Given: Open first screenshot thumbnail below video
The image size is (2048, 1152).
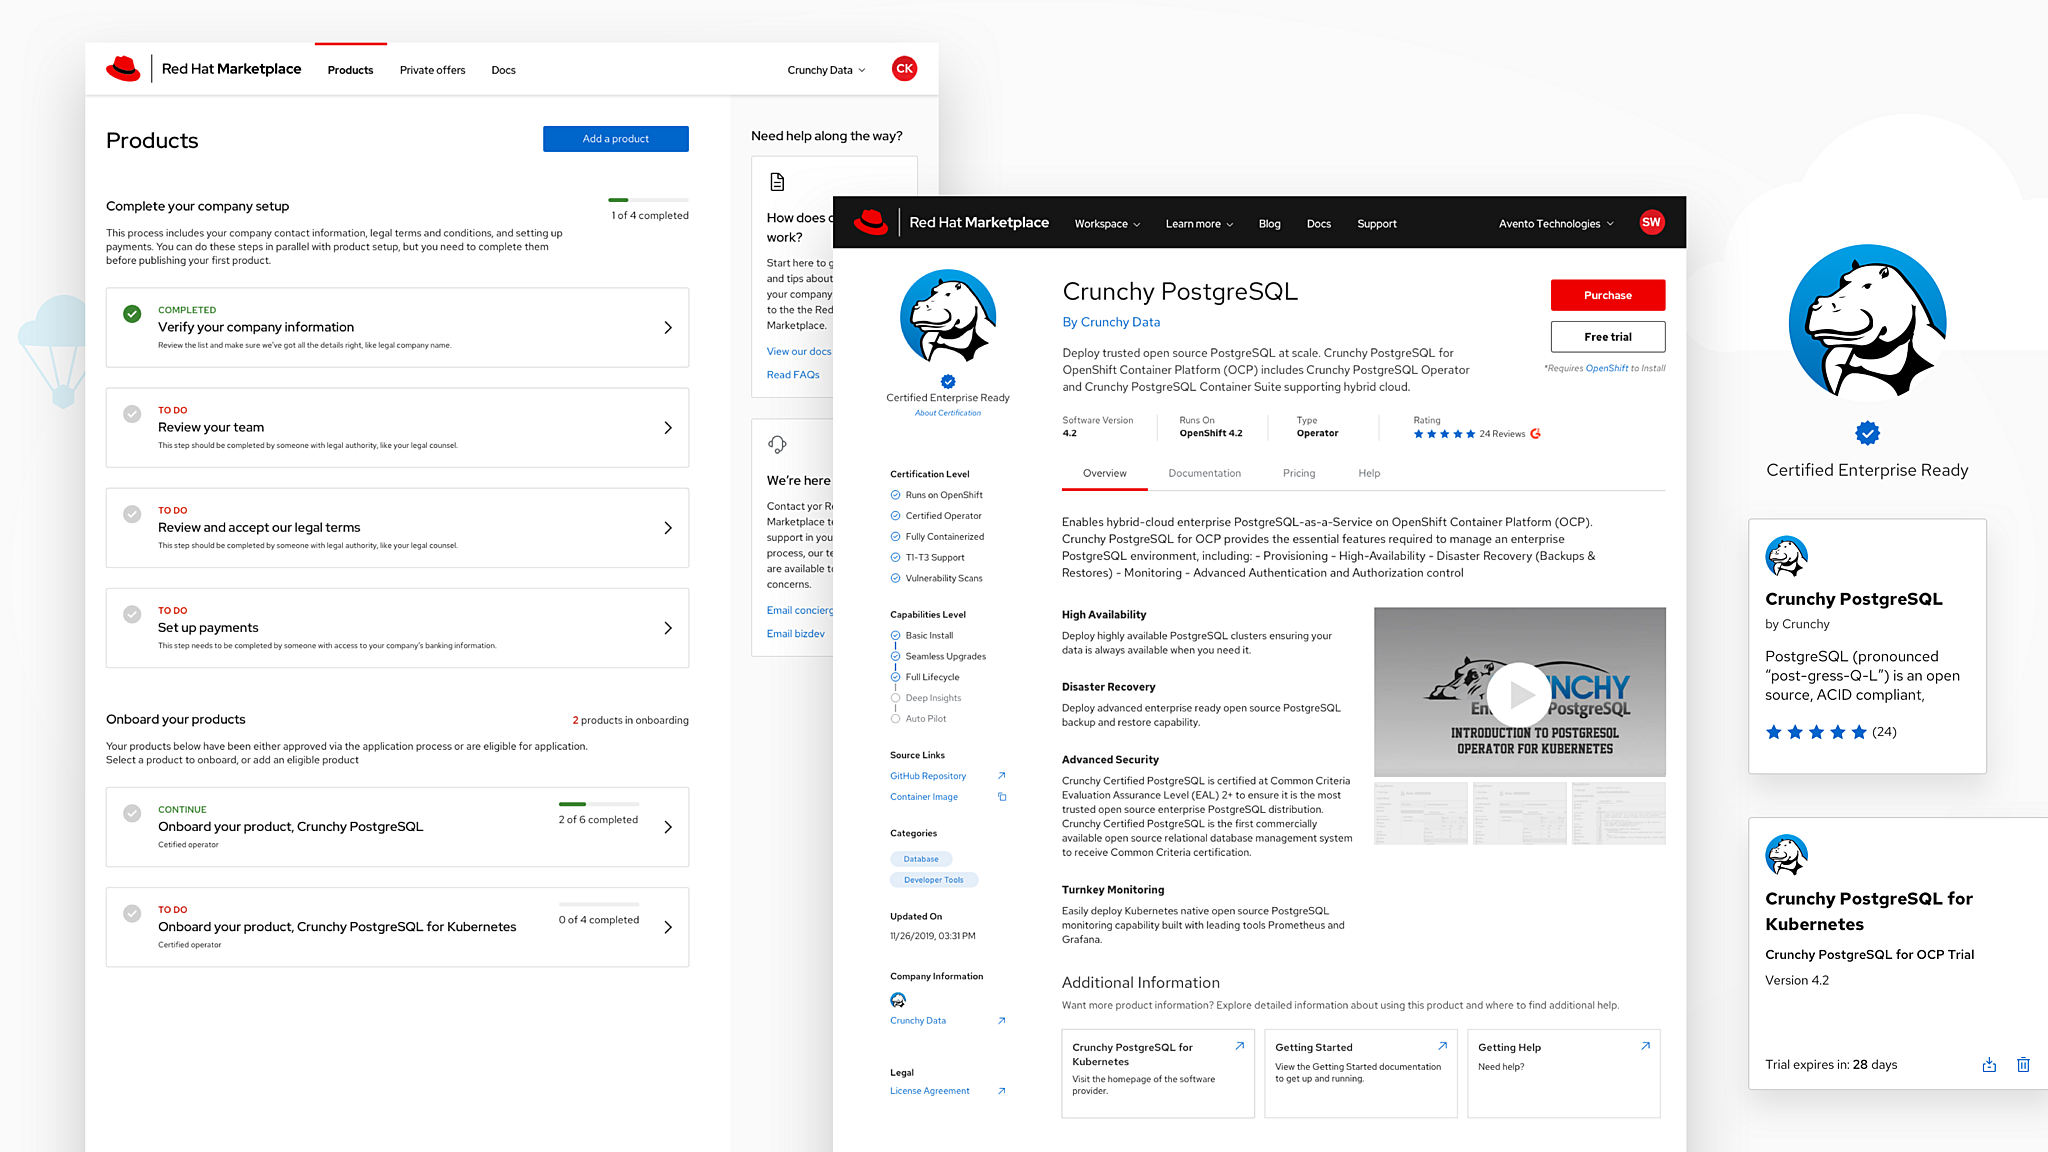Looking at the screenshot, I should coord(1421,814).
